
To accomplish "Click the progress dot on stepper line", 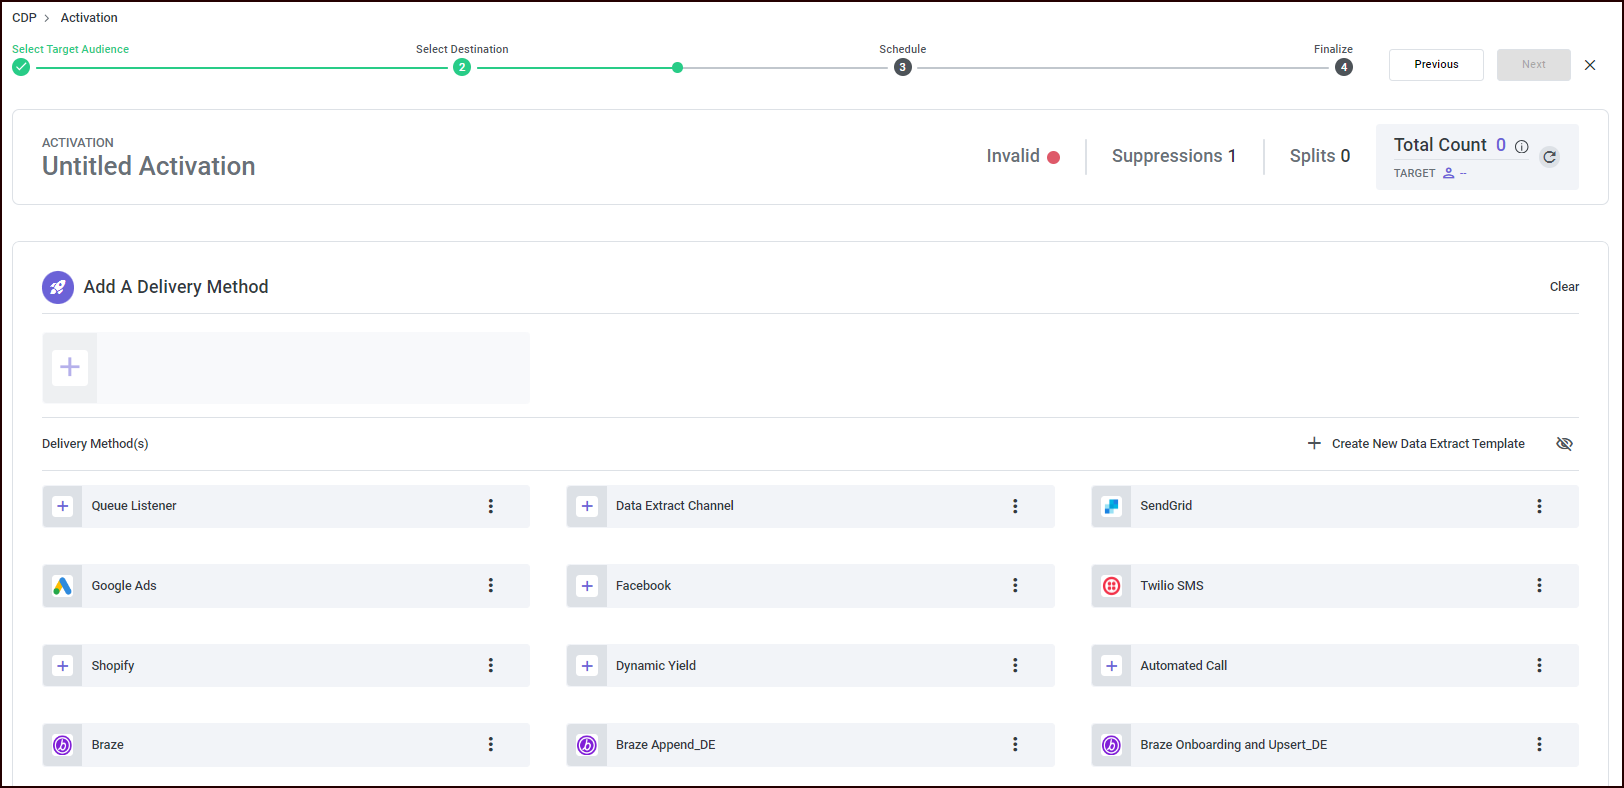I will point(678,68).
